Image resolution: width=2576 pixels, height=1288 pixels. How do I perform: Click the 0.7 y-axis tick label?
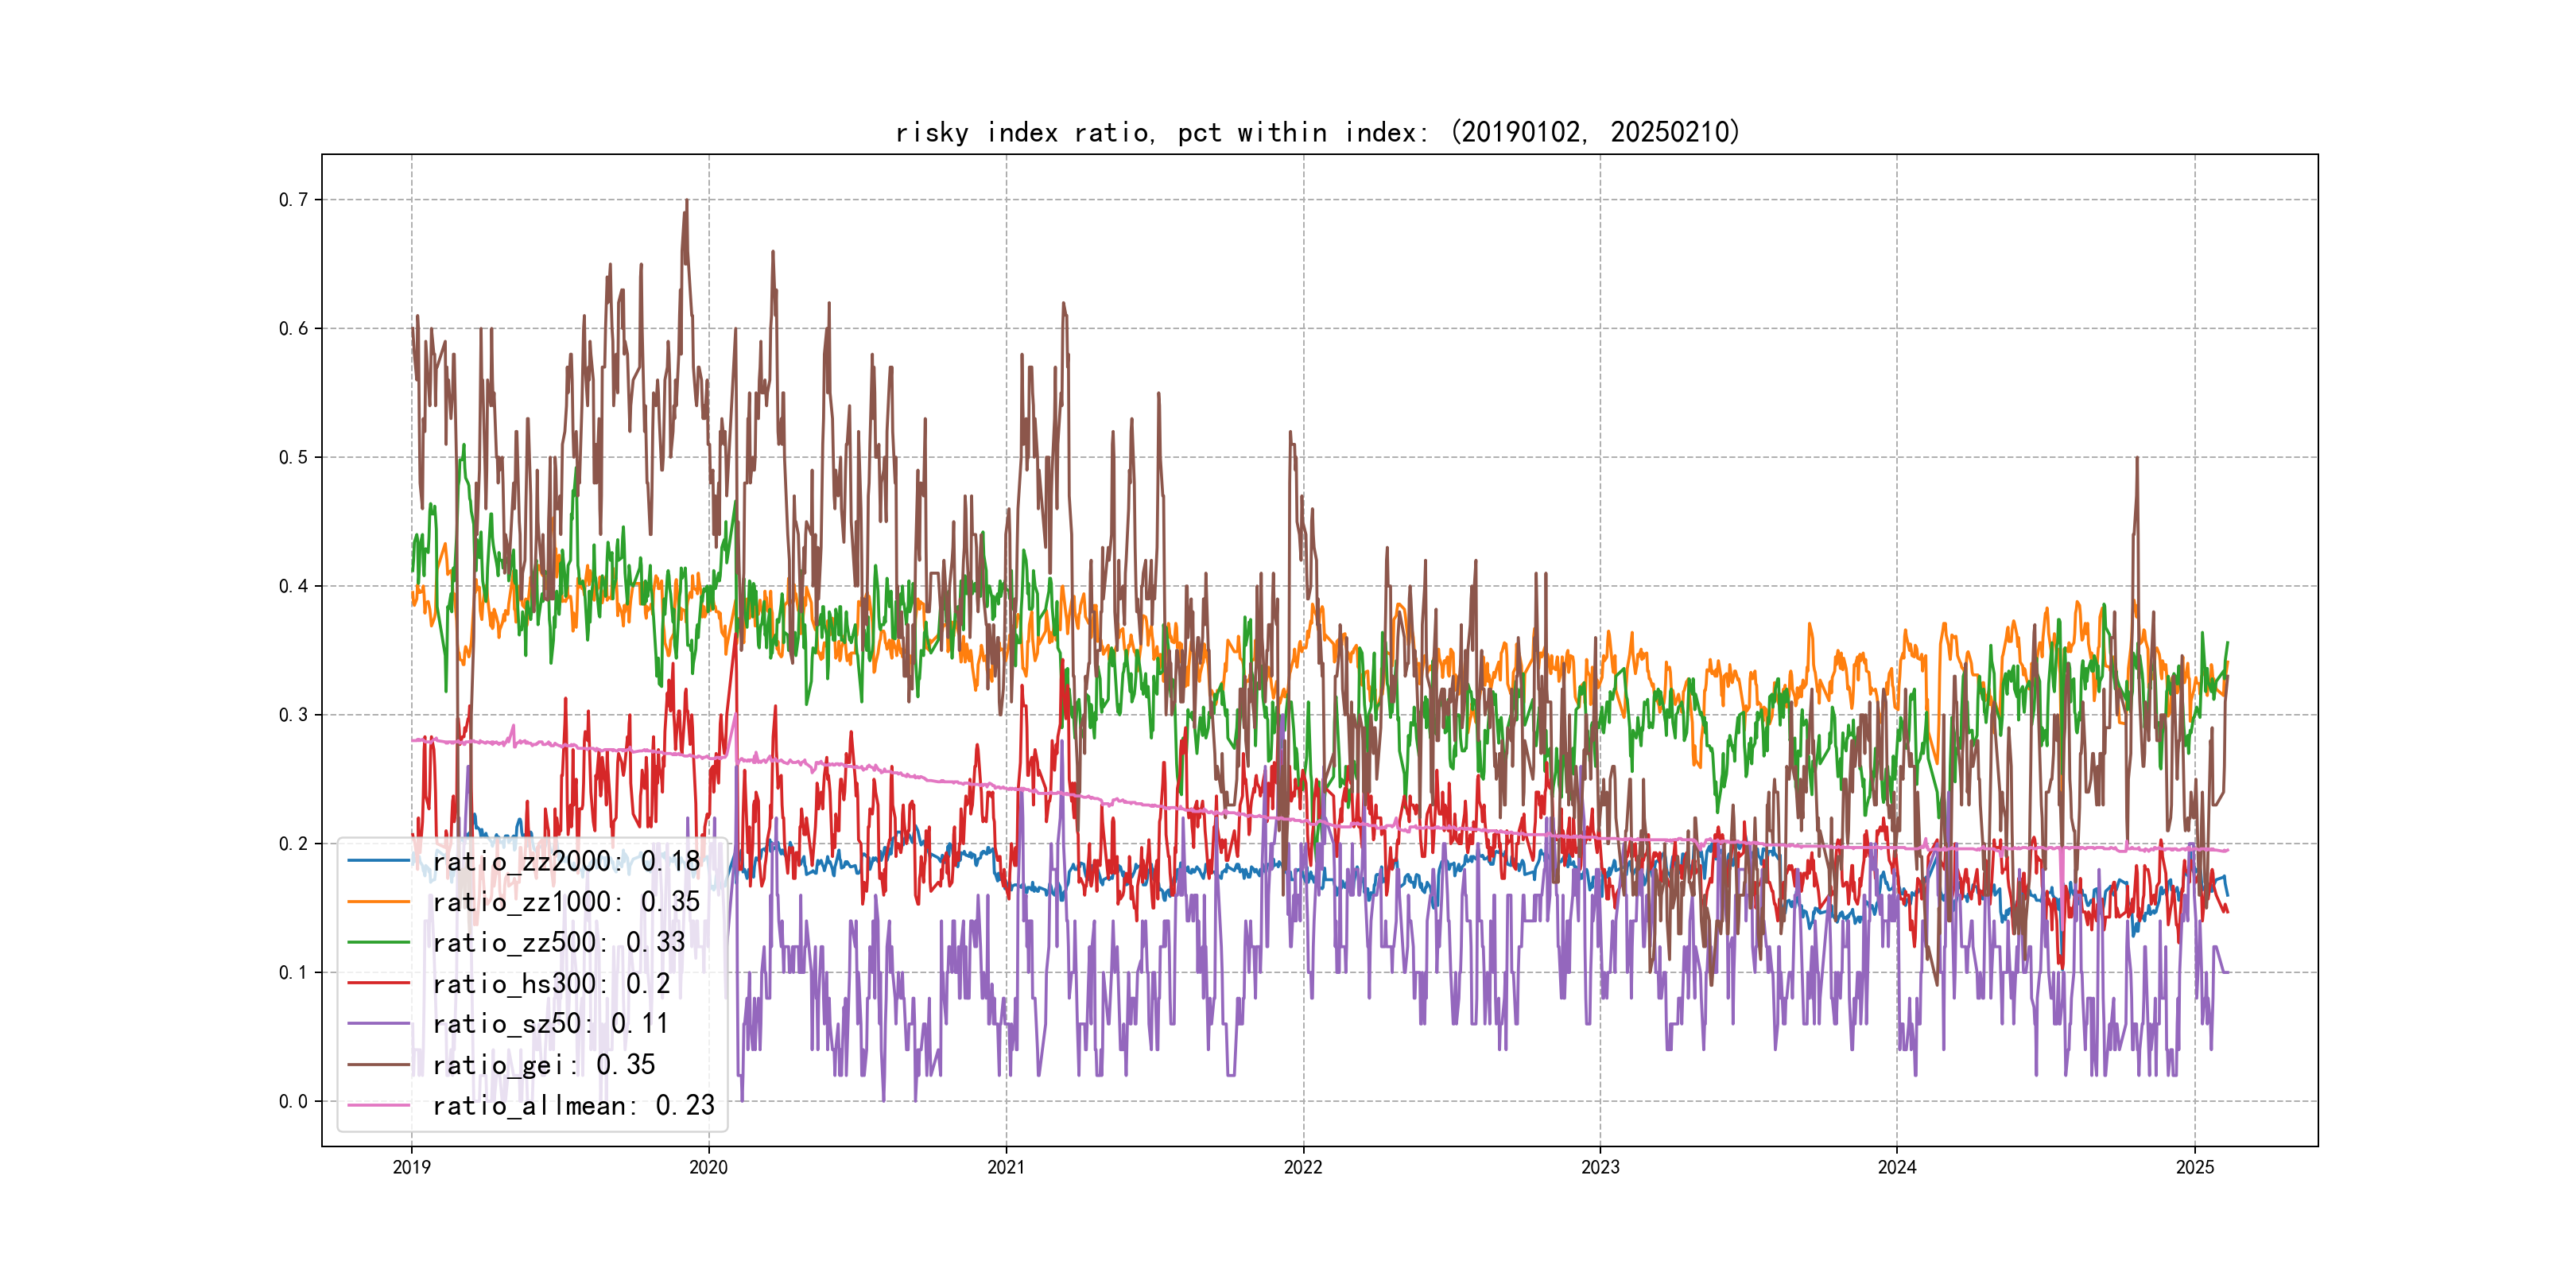click(x=293, y=200)
